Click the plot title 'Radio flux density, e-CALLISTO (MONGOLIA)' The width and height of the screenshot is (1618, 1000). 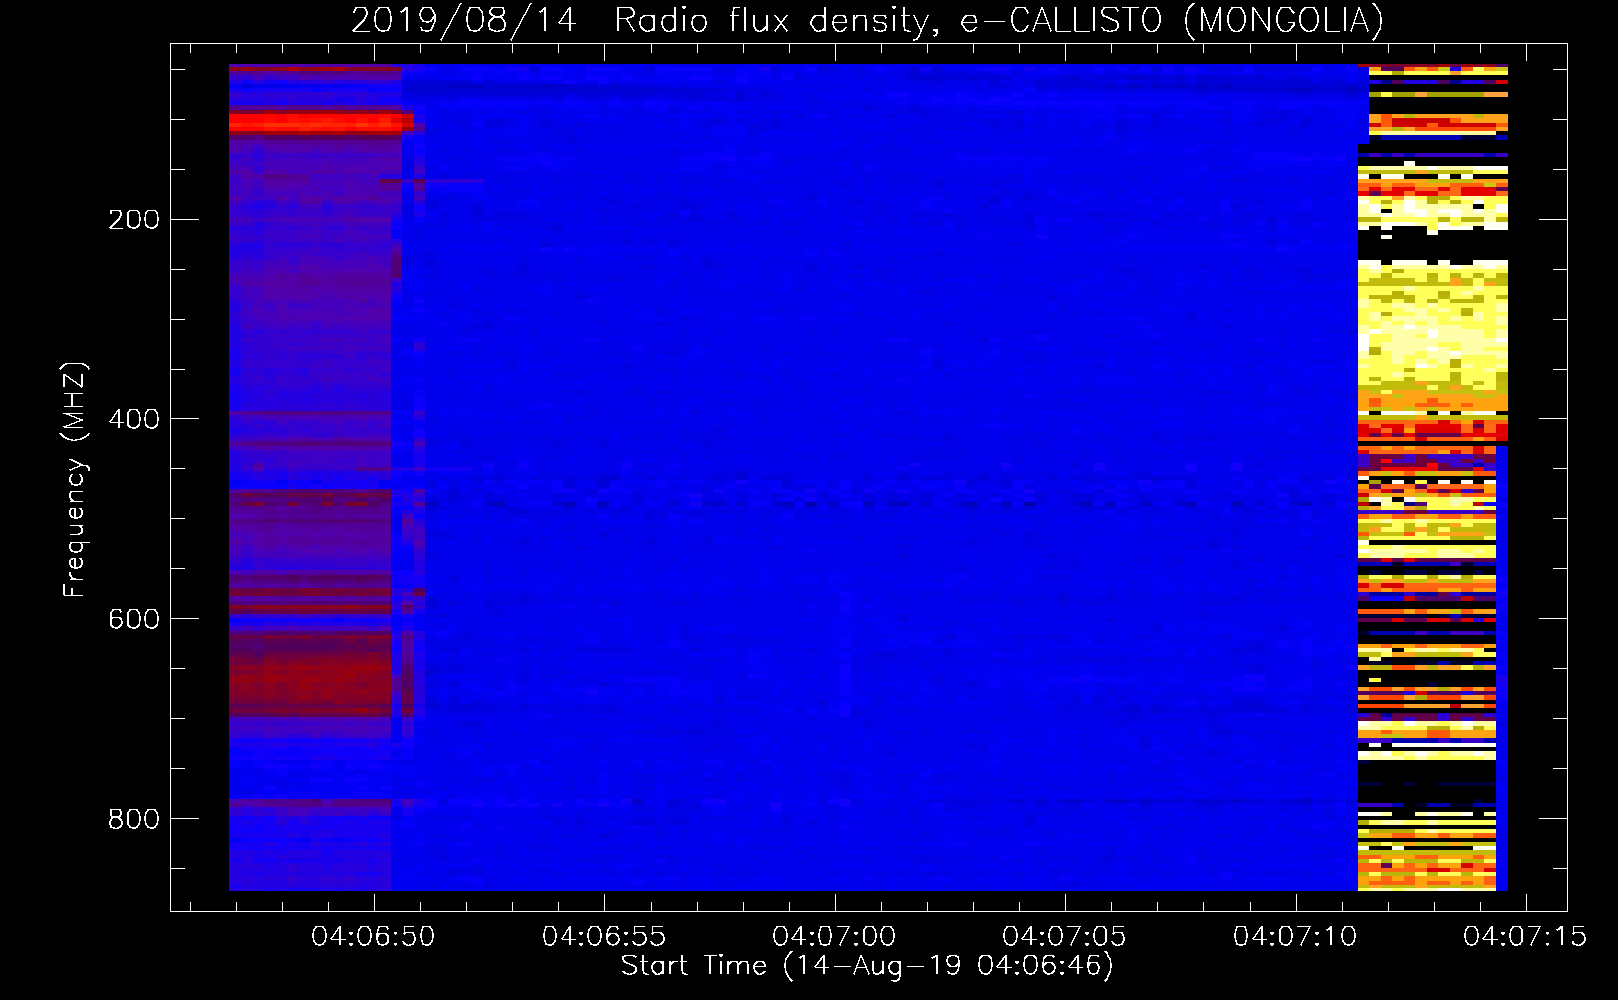(x=998, y=20)
